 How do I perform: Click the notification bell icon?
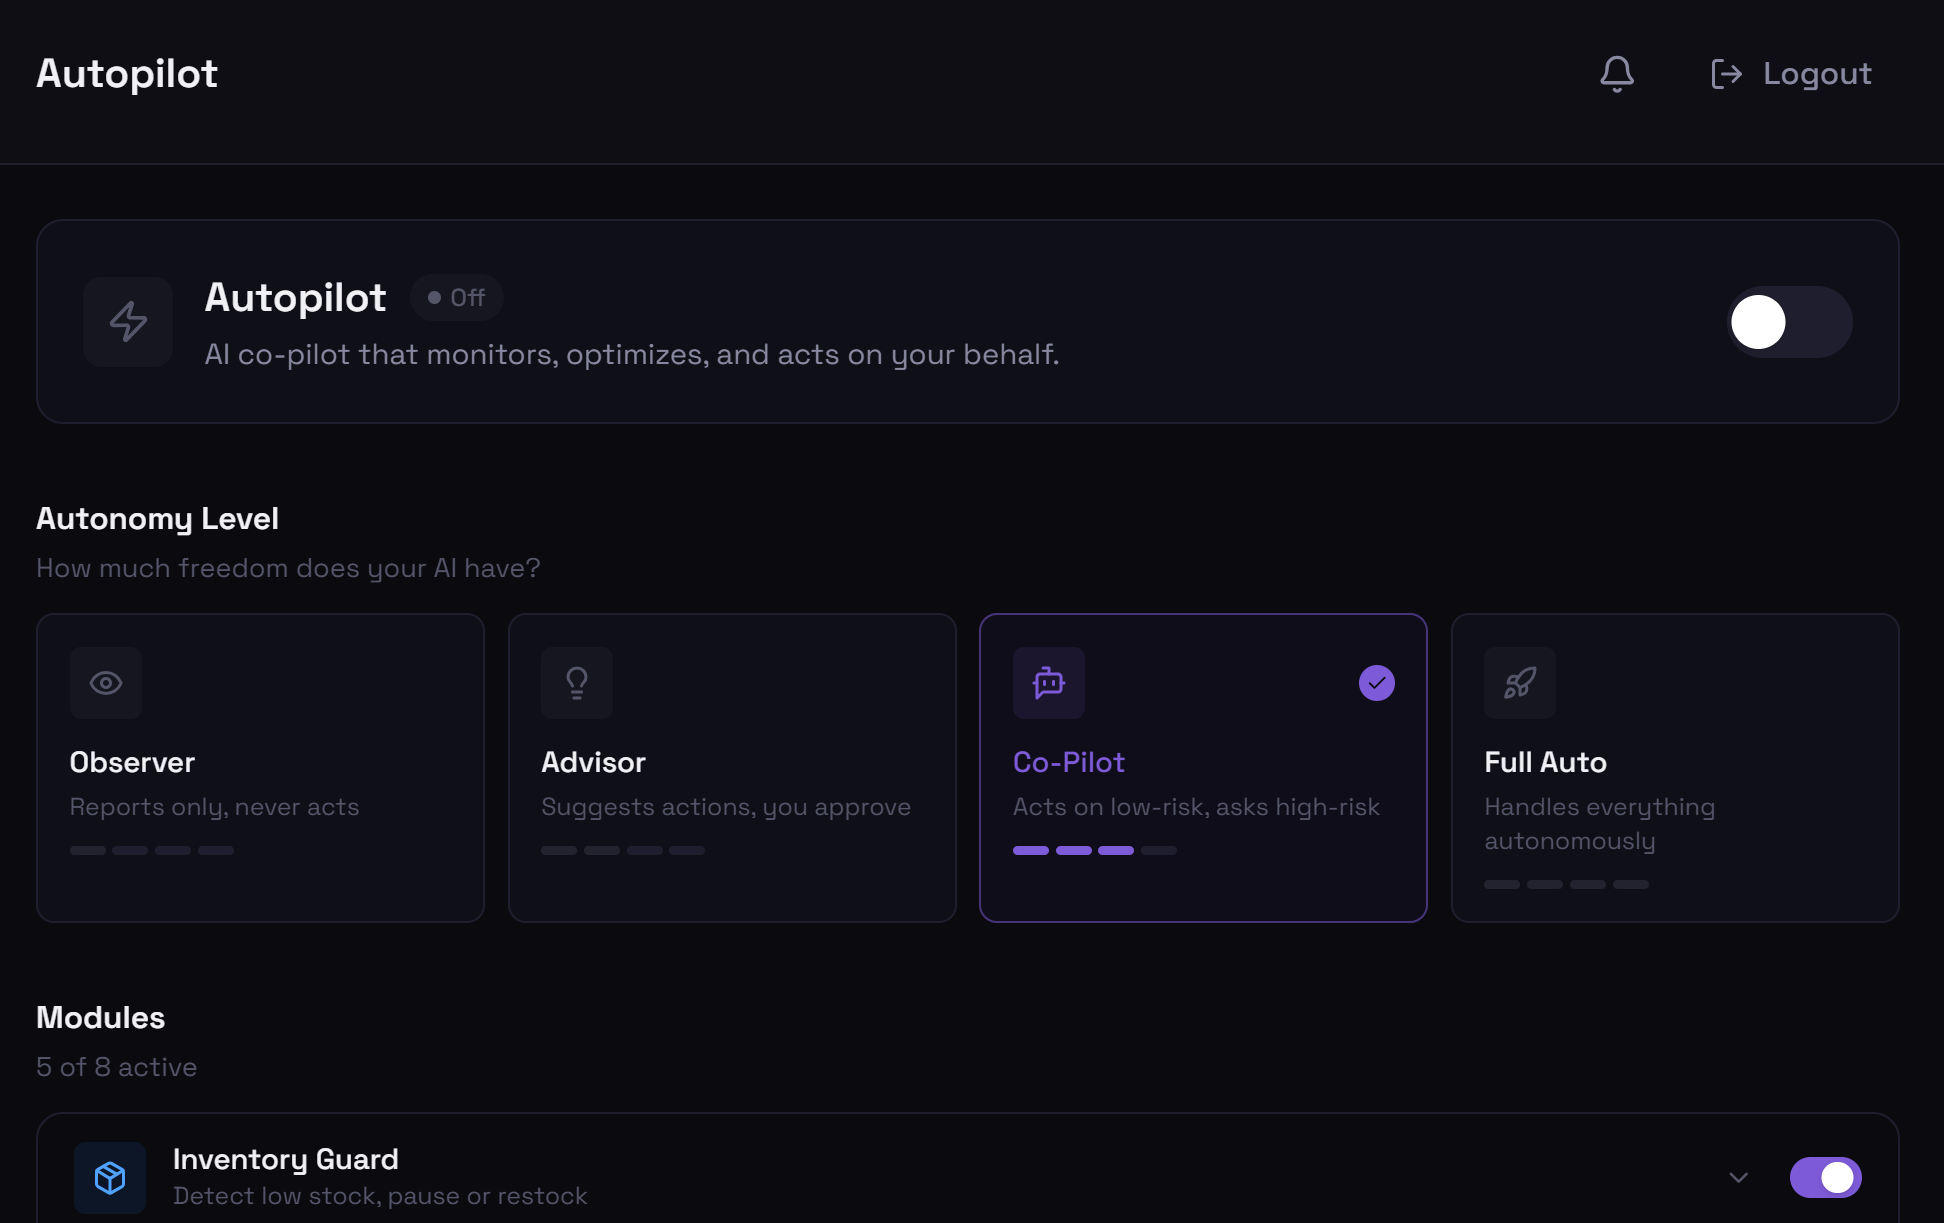pos(1617,73)
